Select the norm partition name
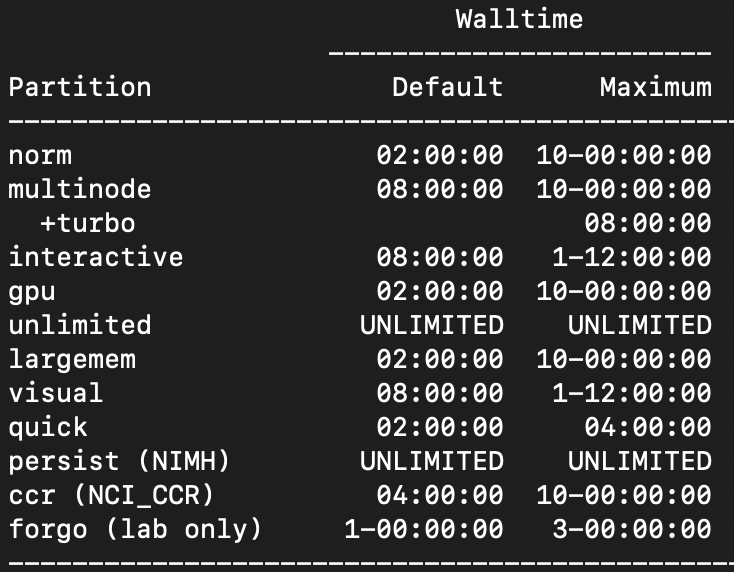The height and width of the screenshot is (572, 734). click(x=40, y=155)
